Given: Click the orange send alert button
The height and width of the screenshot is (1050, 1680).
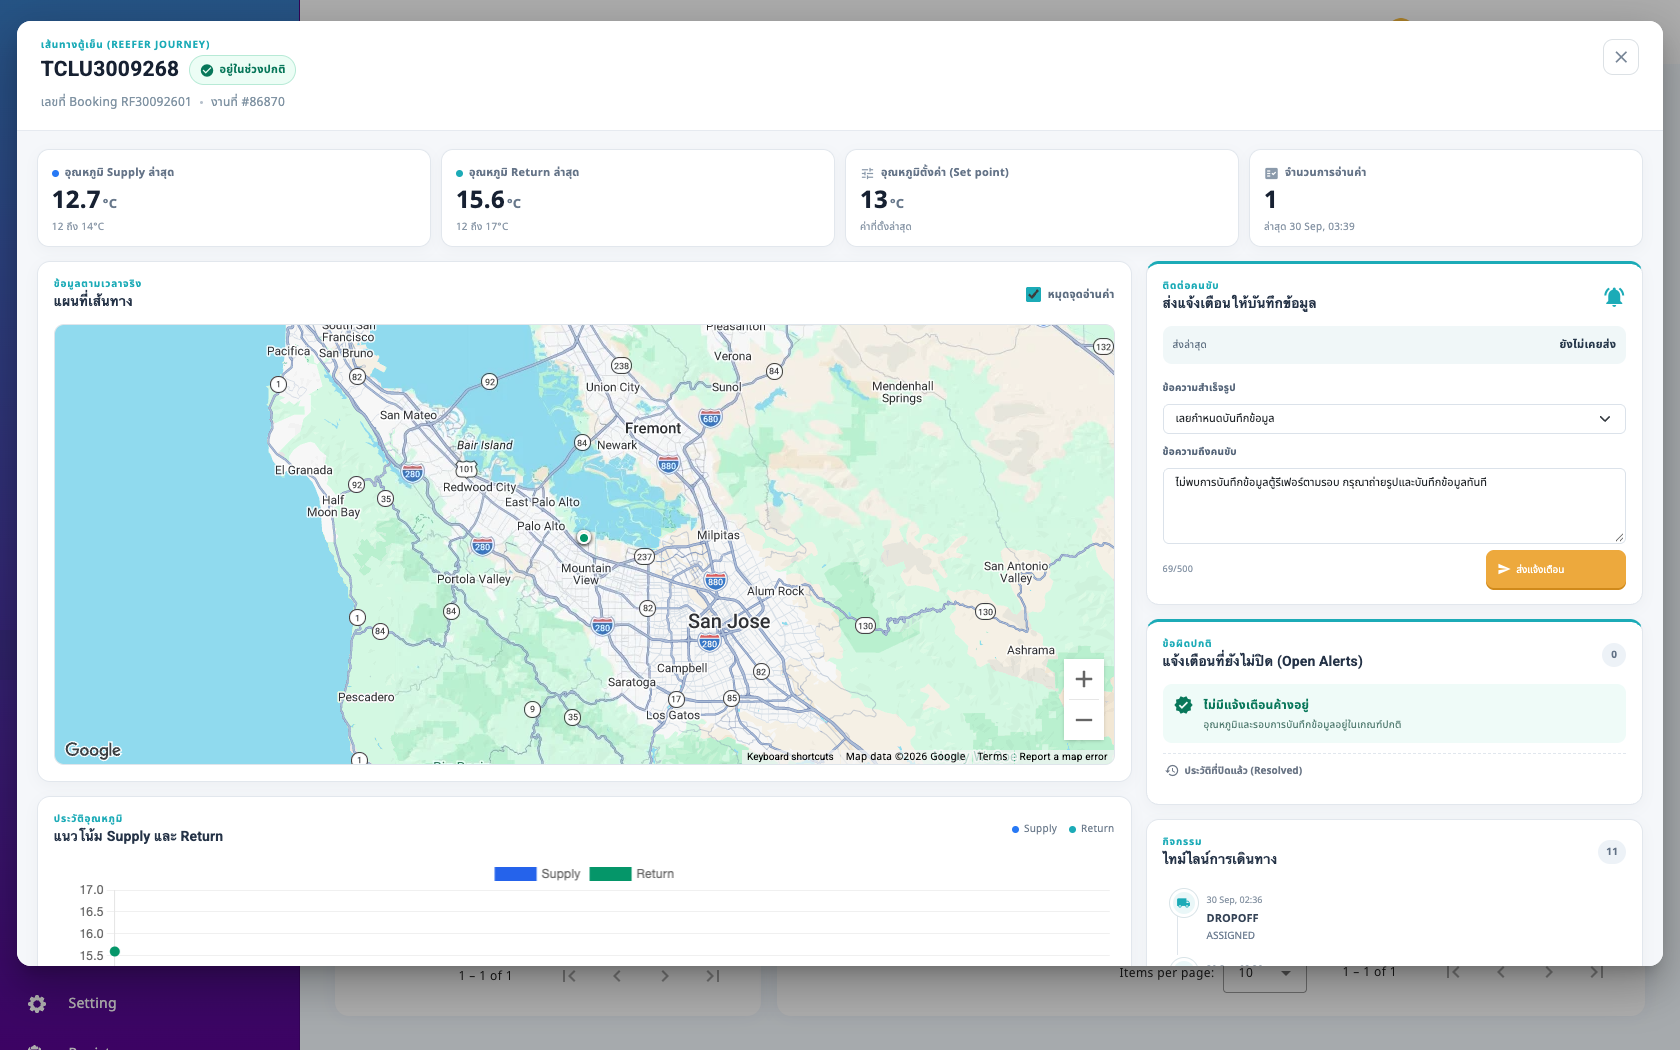Looking at the screenshot, I should click(1555, 570).
